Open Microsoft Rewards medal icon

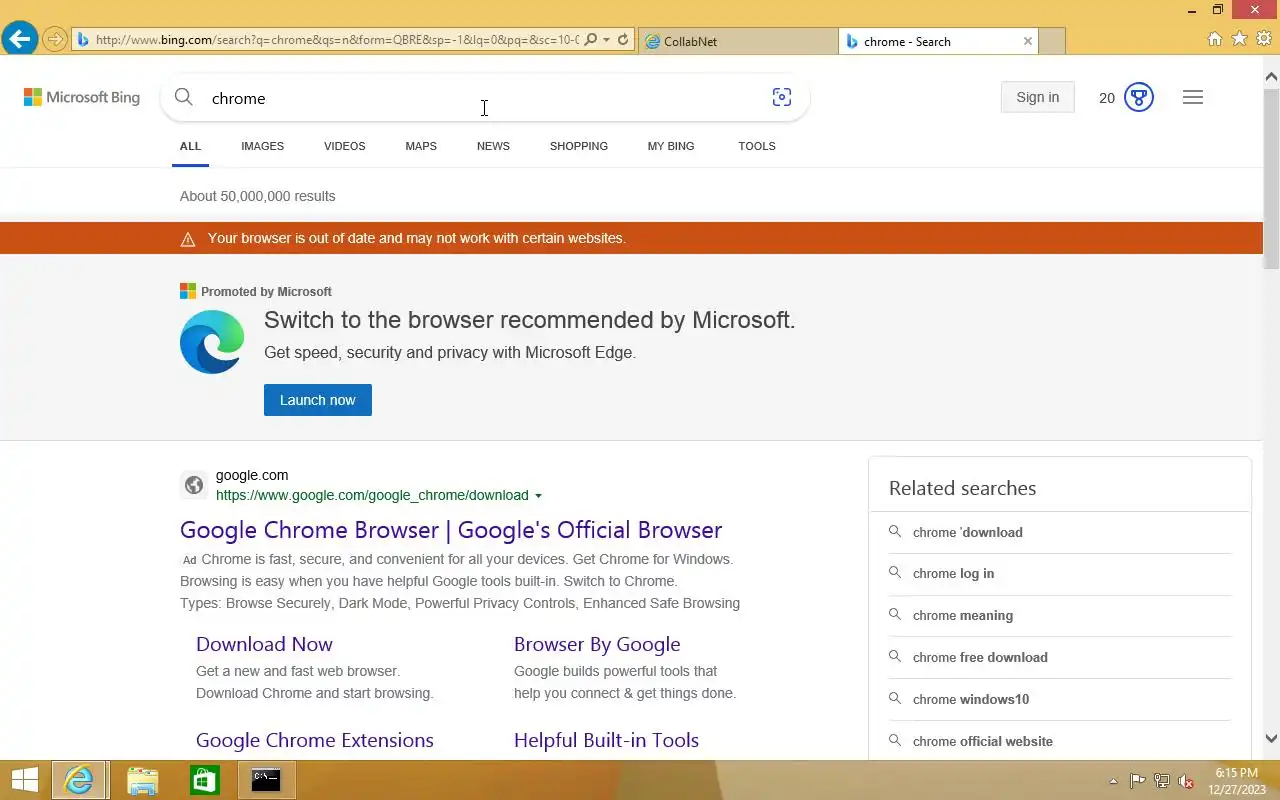click(1139, 97)
